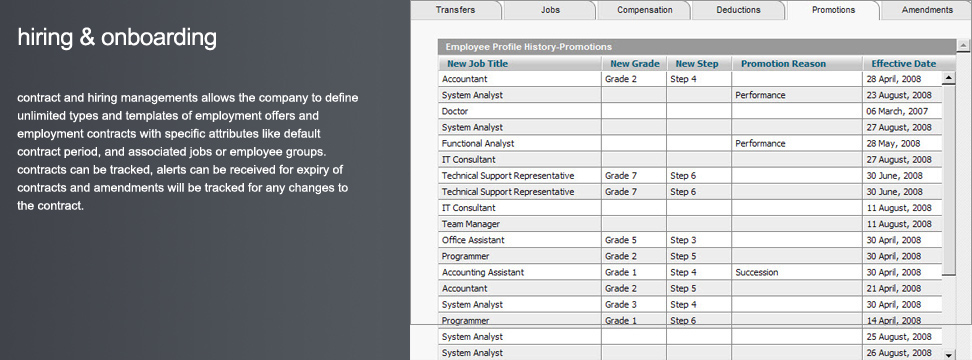Click the Team Manager row
972x360 pixels.
[x=690, y=224]
